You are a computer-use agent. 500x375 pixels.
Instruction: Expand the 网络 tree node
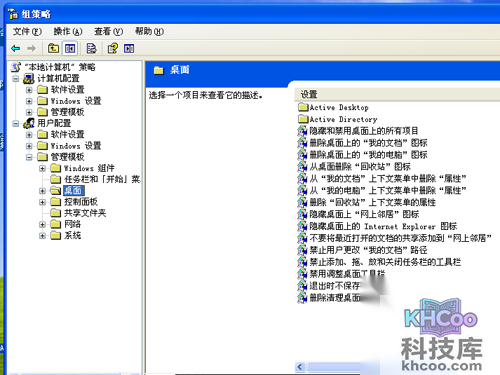coord(42,224)
